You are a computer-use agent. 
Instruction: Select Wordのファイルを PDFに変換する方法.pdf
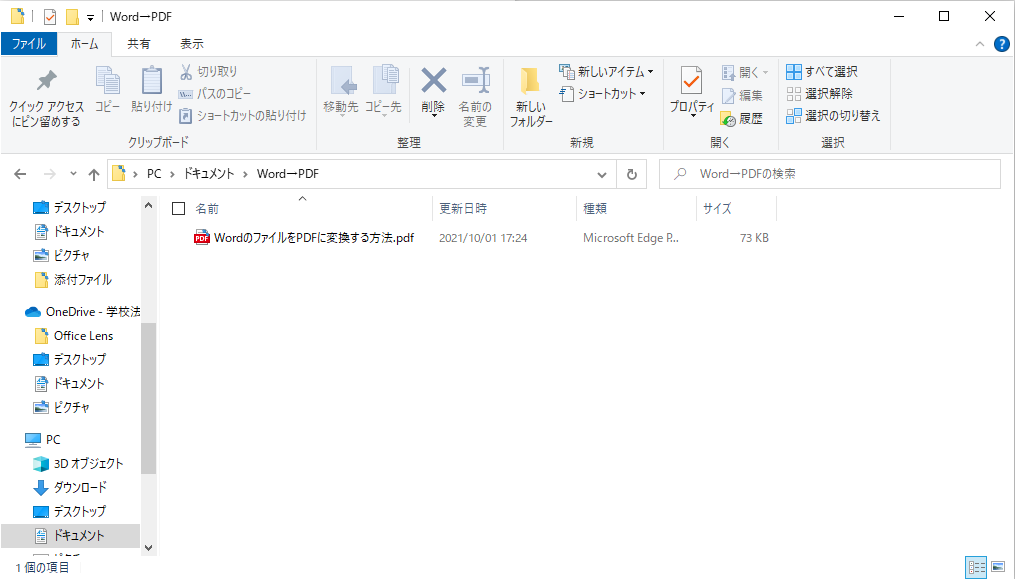314,238
